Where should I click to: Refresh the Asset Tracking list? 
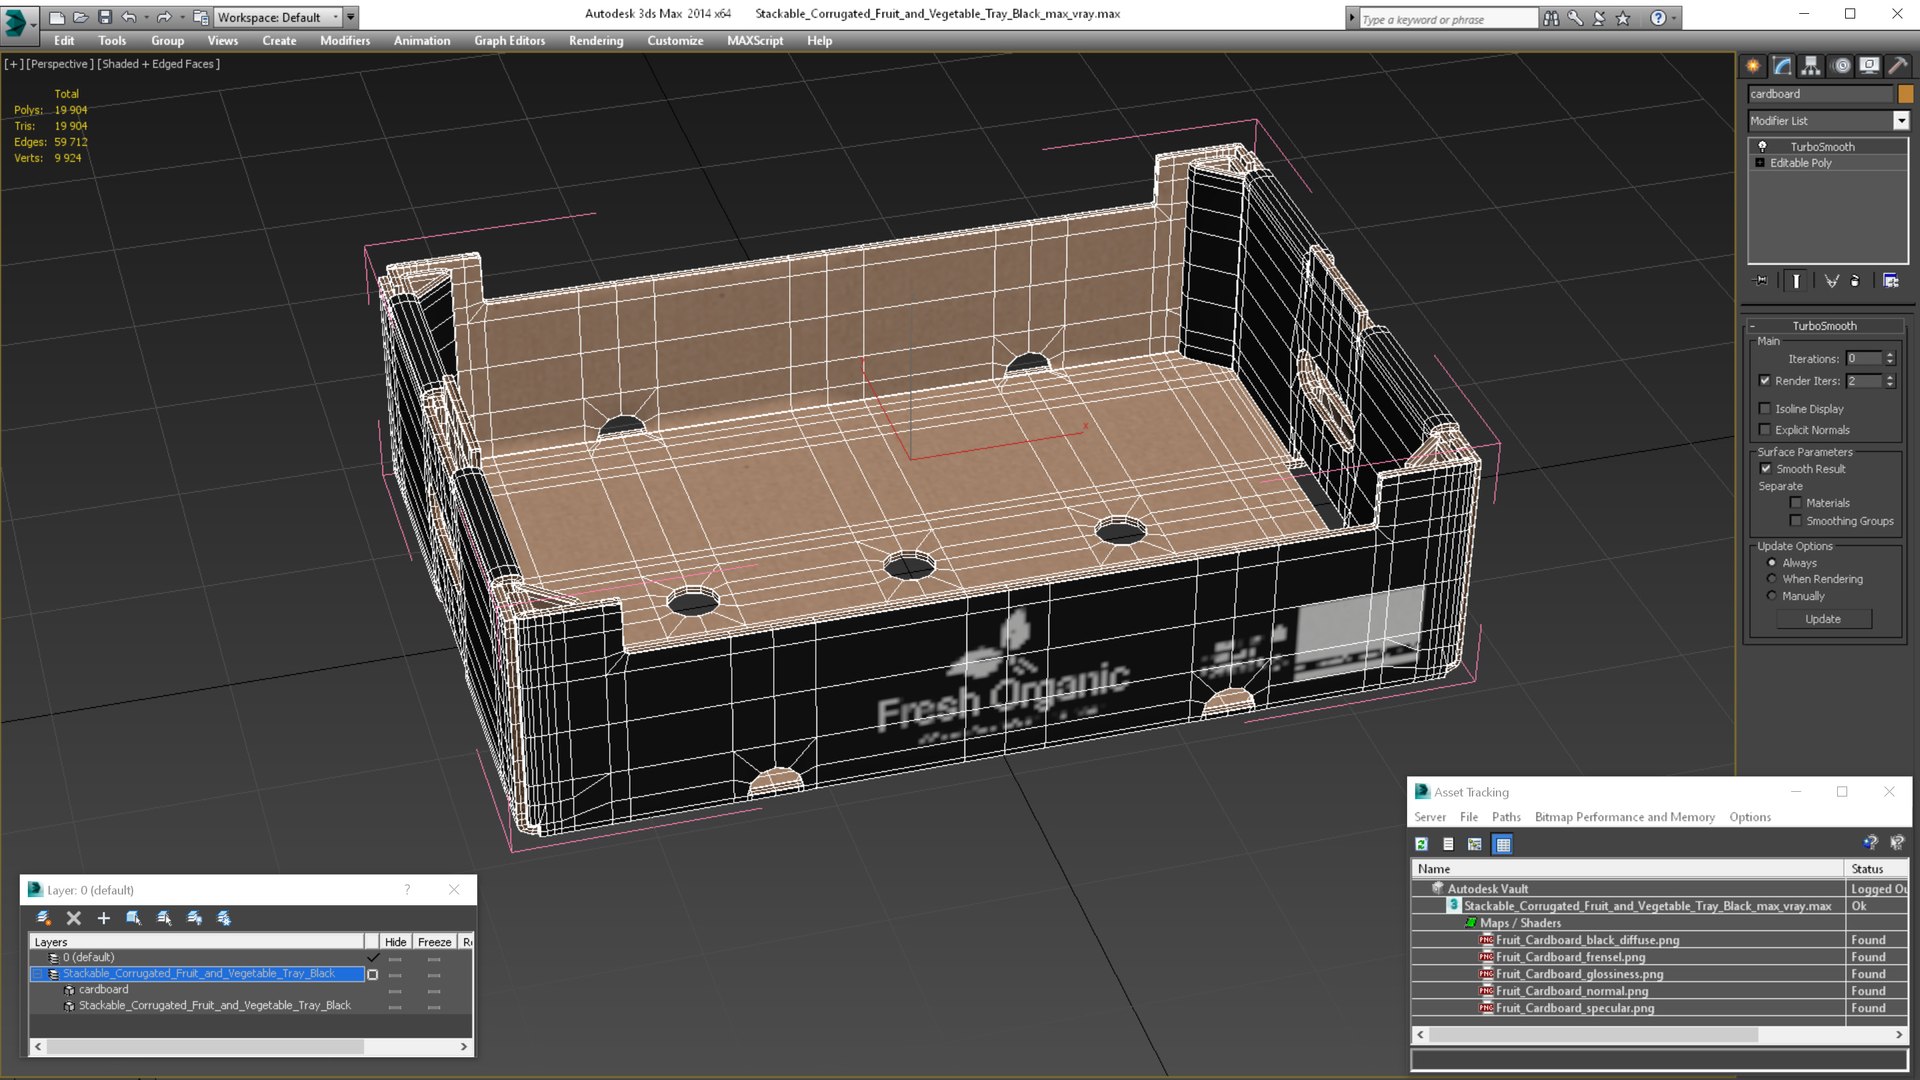[x=1421, y=844]
